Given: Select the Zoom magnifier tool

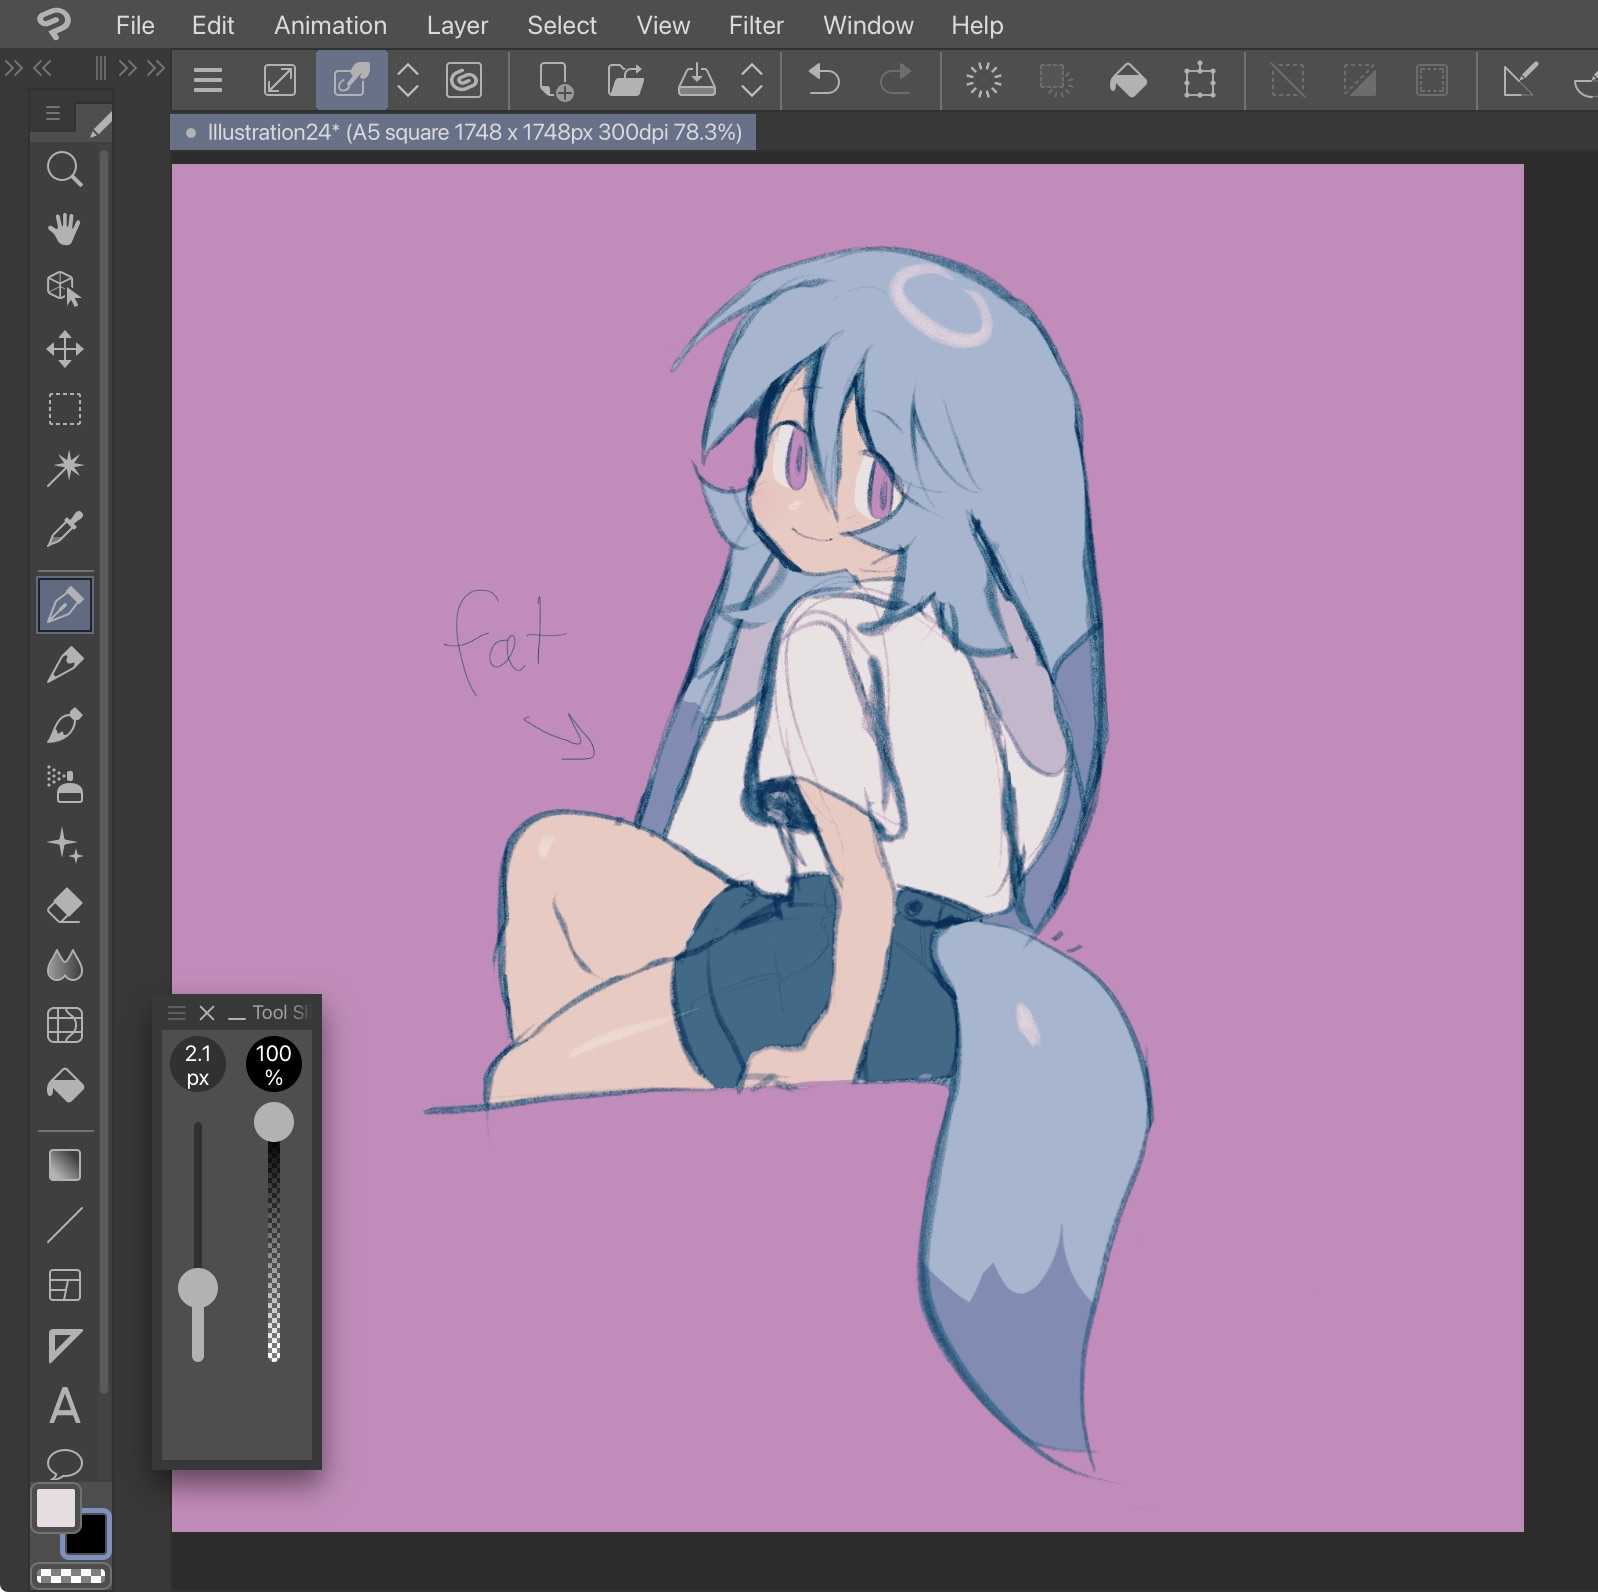Looking at the screenshot, I should click(64, 169).
